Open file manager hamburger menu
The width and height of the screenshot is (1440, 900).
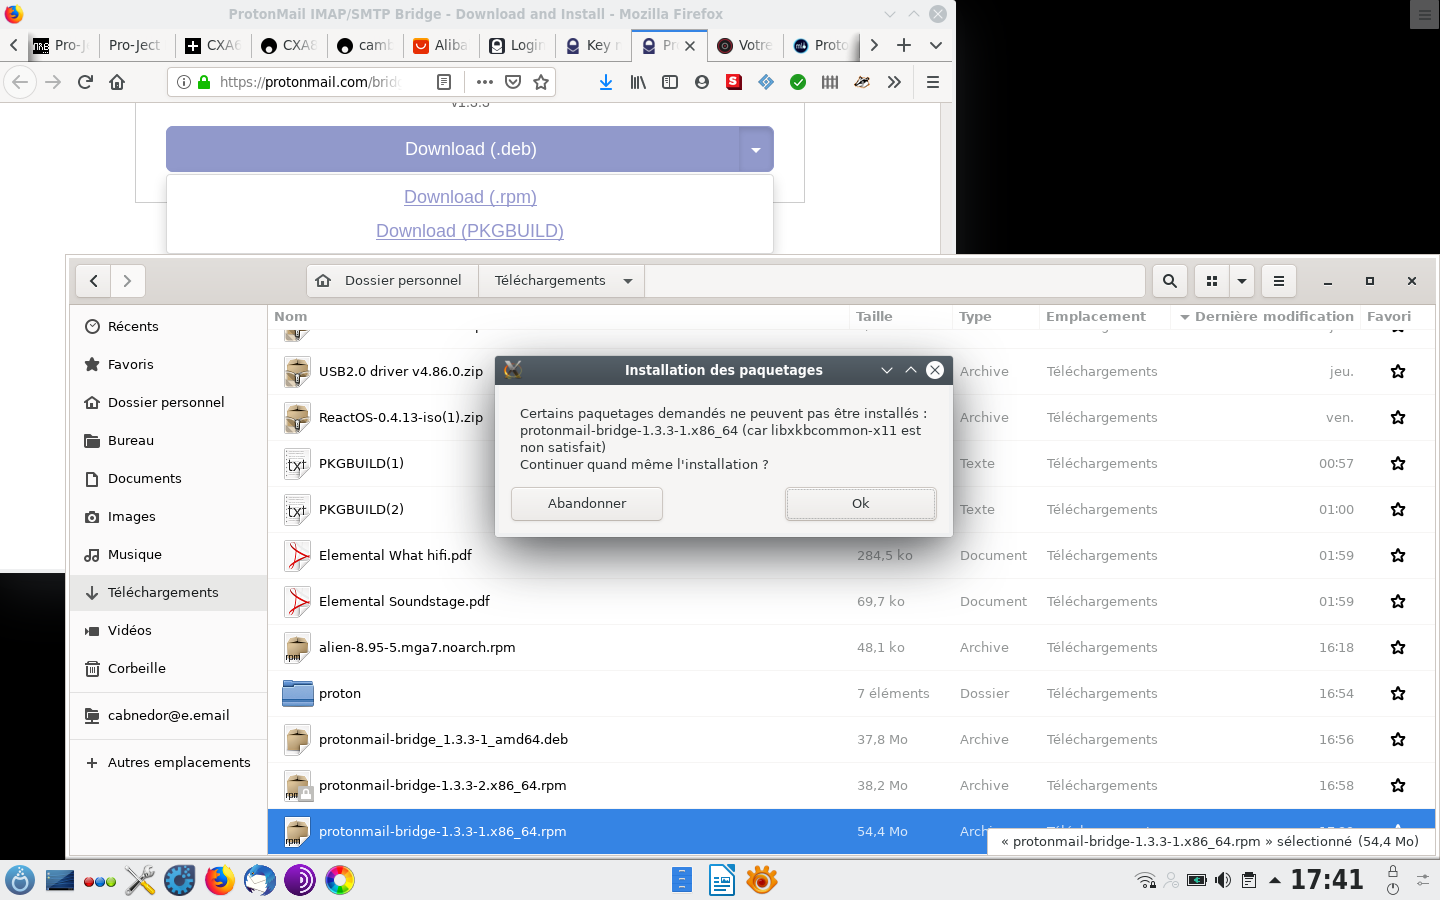[x=1279, y=281]
